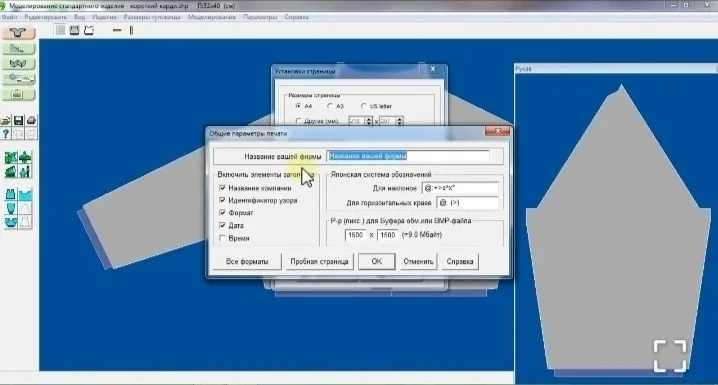Screen dimensions: 718x385
Task: Open the Параметры menu
Action: pyautogui.click(x=260, y=17)
